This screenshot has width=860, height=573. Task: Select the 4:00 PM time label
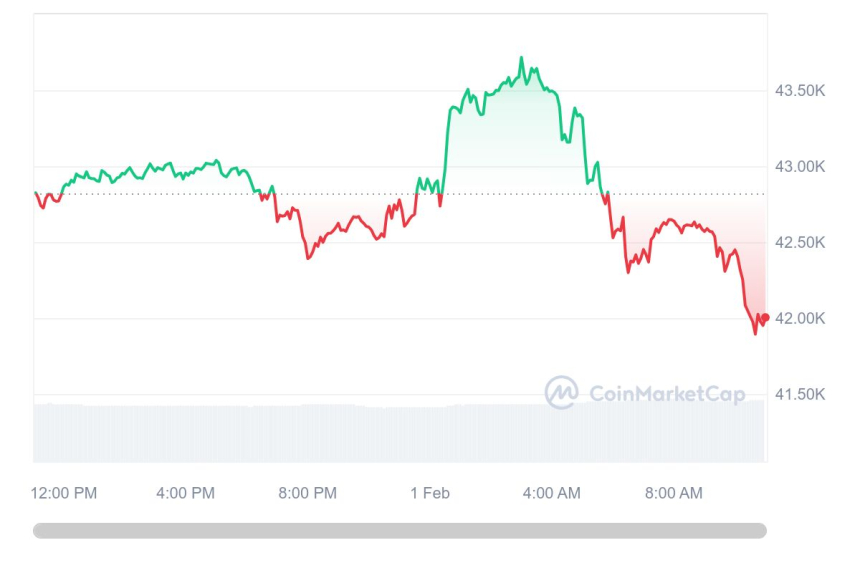[x=185, y=493]
